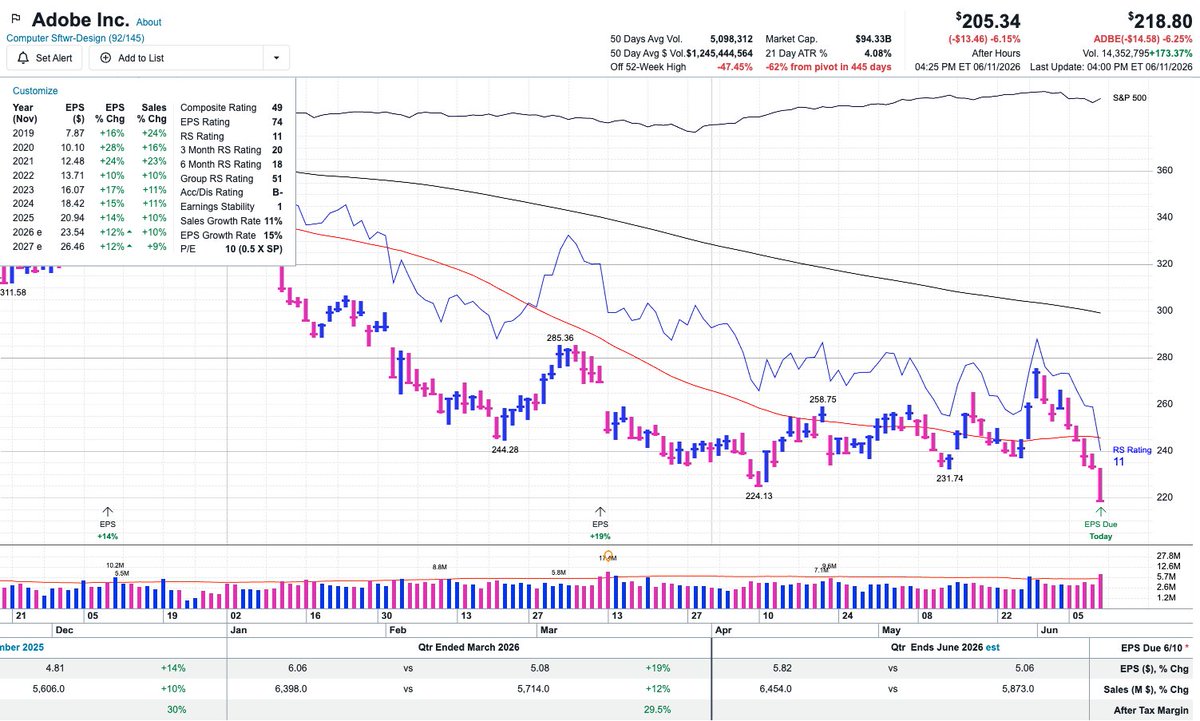Click the orange circle marker above the March volume bar
Screen dimensions: 1200x721
point(608,555)
